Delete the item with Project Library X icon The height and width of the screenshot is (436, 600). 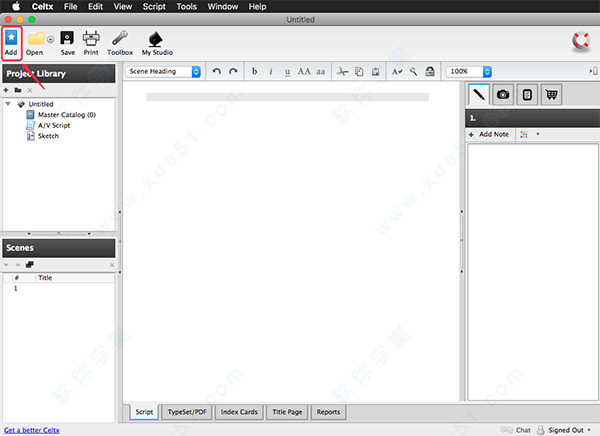(30, 90)
